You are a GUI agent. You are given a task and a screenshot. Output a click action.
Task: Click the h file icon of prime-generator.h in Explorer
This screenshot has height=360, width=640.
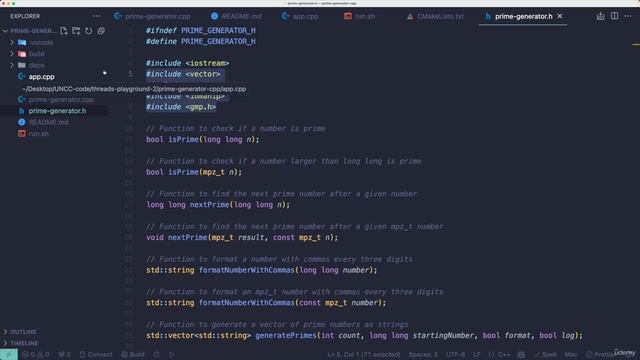click(22, 111)
